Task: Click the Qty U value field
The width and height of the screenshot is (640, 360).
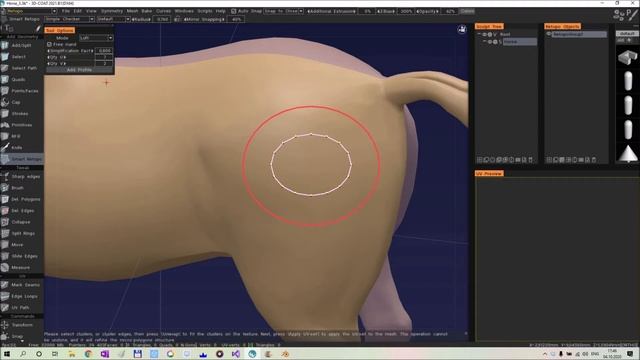Action: [104, 57]
